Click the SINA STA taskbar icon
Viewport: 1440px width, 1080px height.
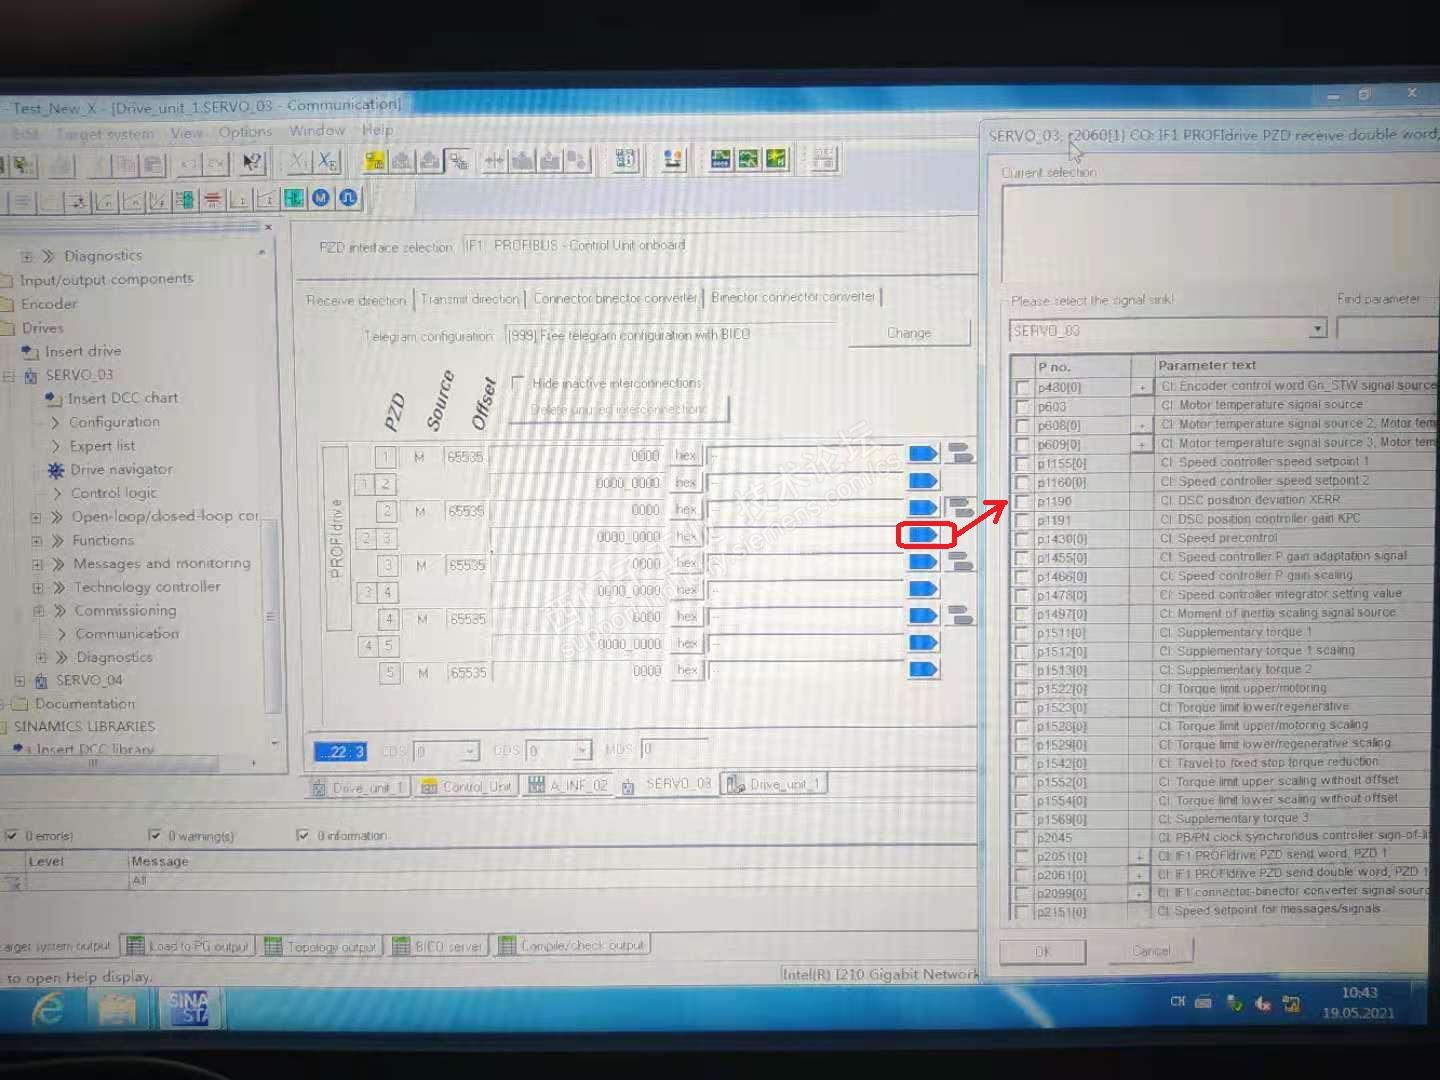click(188, 1008)
